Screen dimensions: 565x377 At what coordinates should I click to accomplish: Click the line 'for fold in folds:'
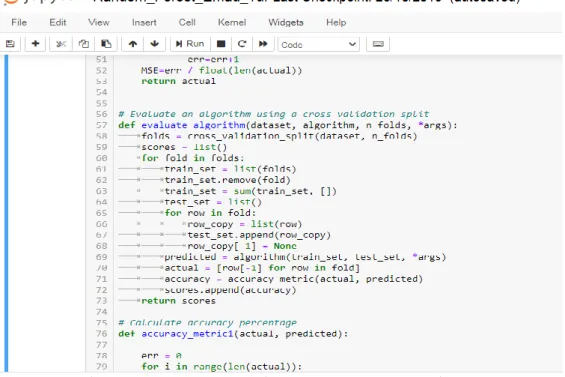193,158
